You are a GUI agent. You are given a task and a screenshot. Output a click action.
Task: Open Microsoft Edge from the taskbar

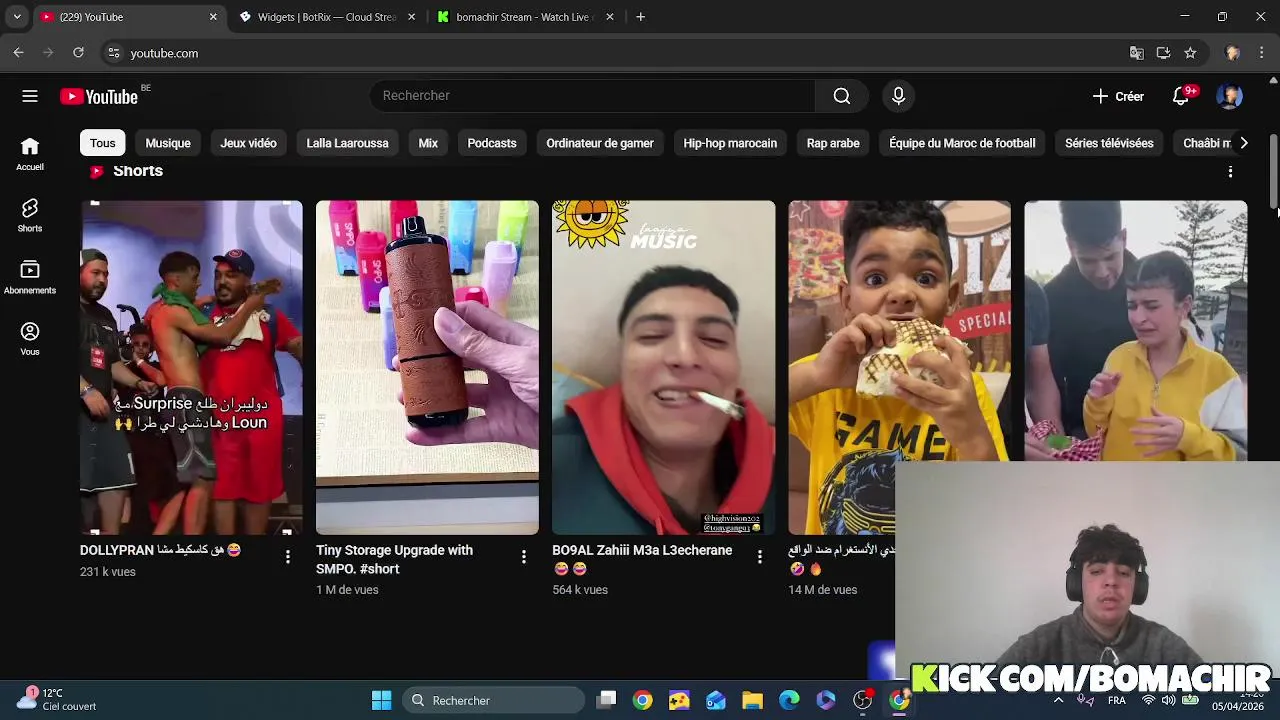(789, 700)
